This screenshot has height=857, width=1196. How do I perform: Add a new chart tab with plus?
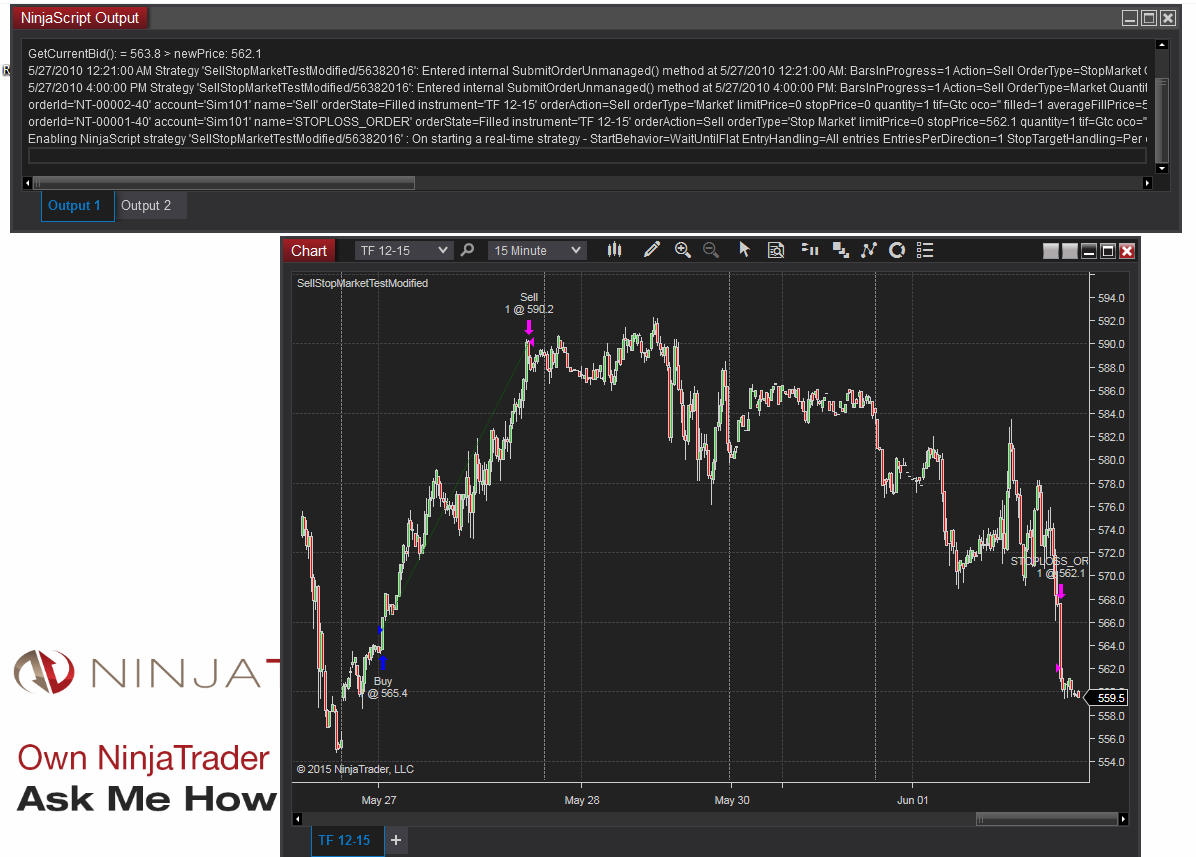pos(396,840)
